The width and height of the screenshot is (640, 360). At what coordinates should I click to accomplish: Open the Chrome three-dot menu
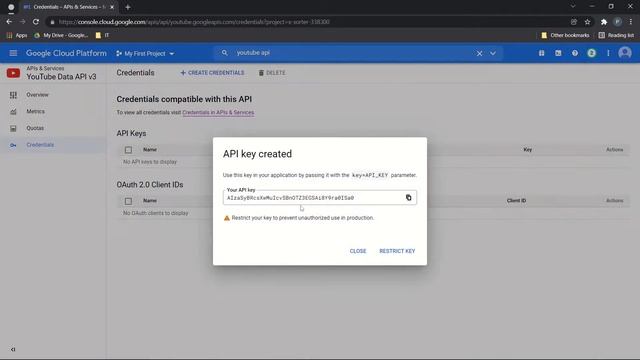631,22
